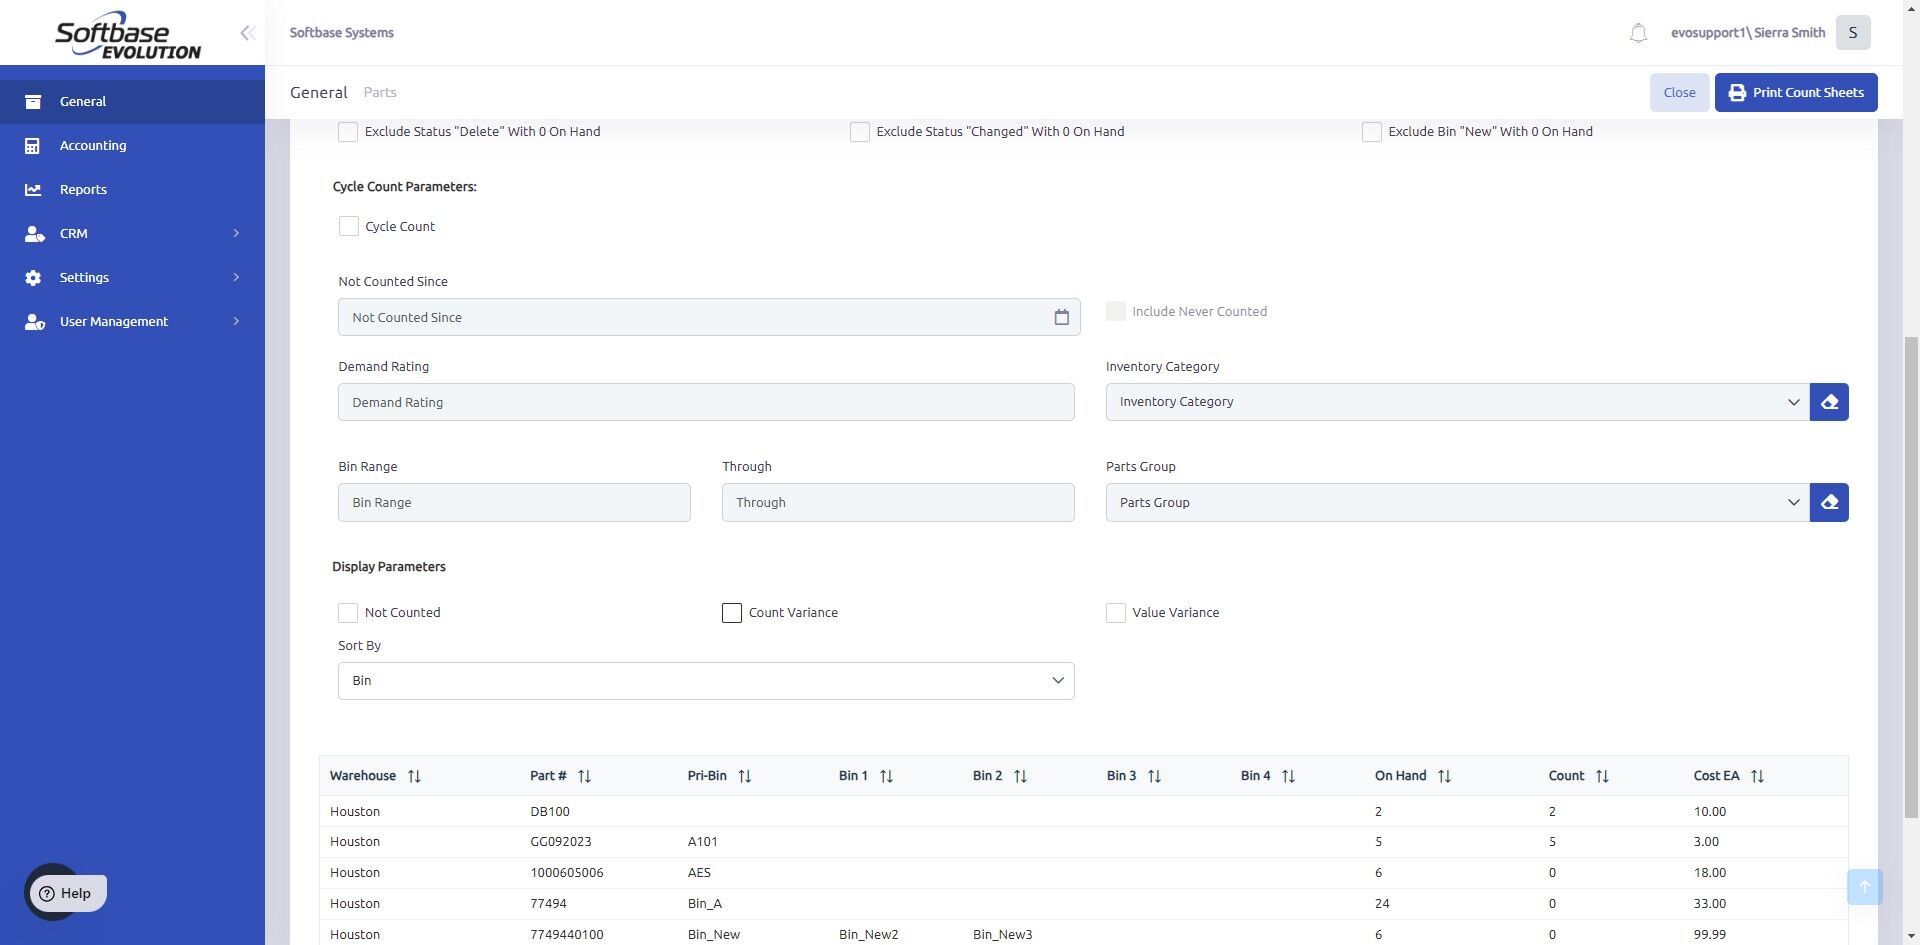Image resolution: width=1920 pixels, height=945 pixels.
Task: Click the Close button
Action: coord(1679,93)
